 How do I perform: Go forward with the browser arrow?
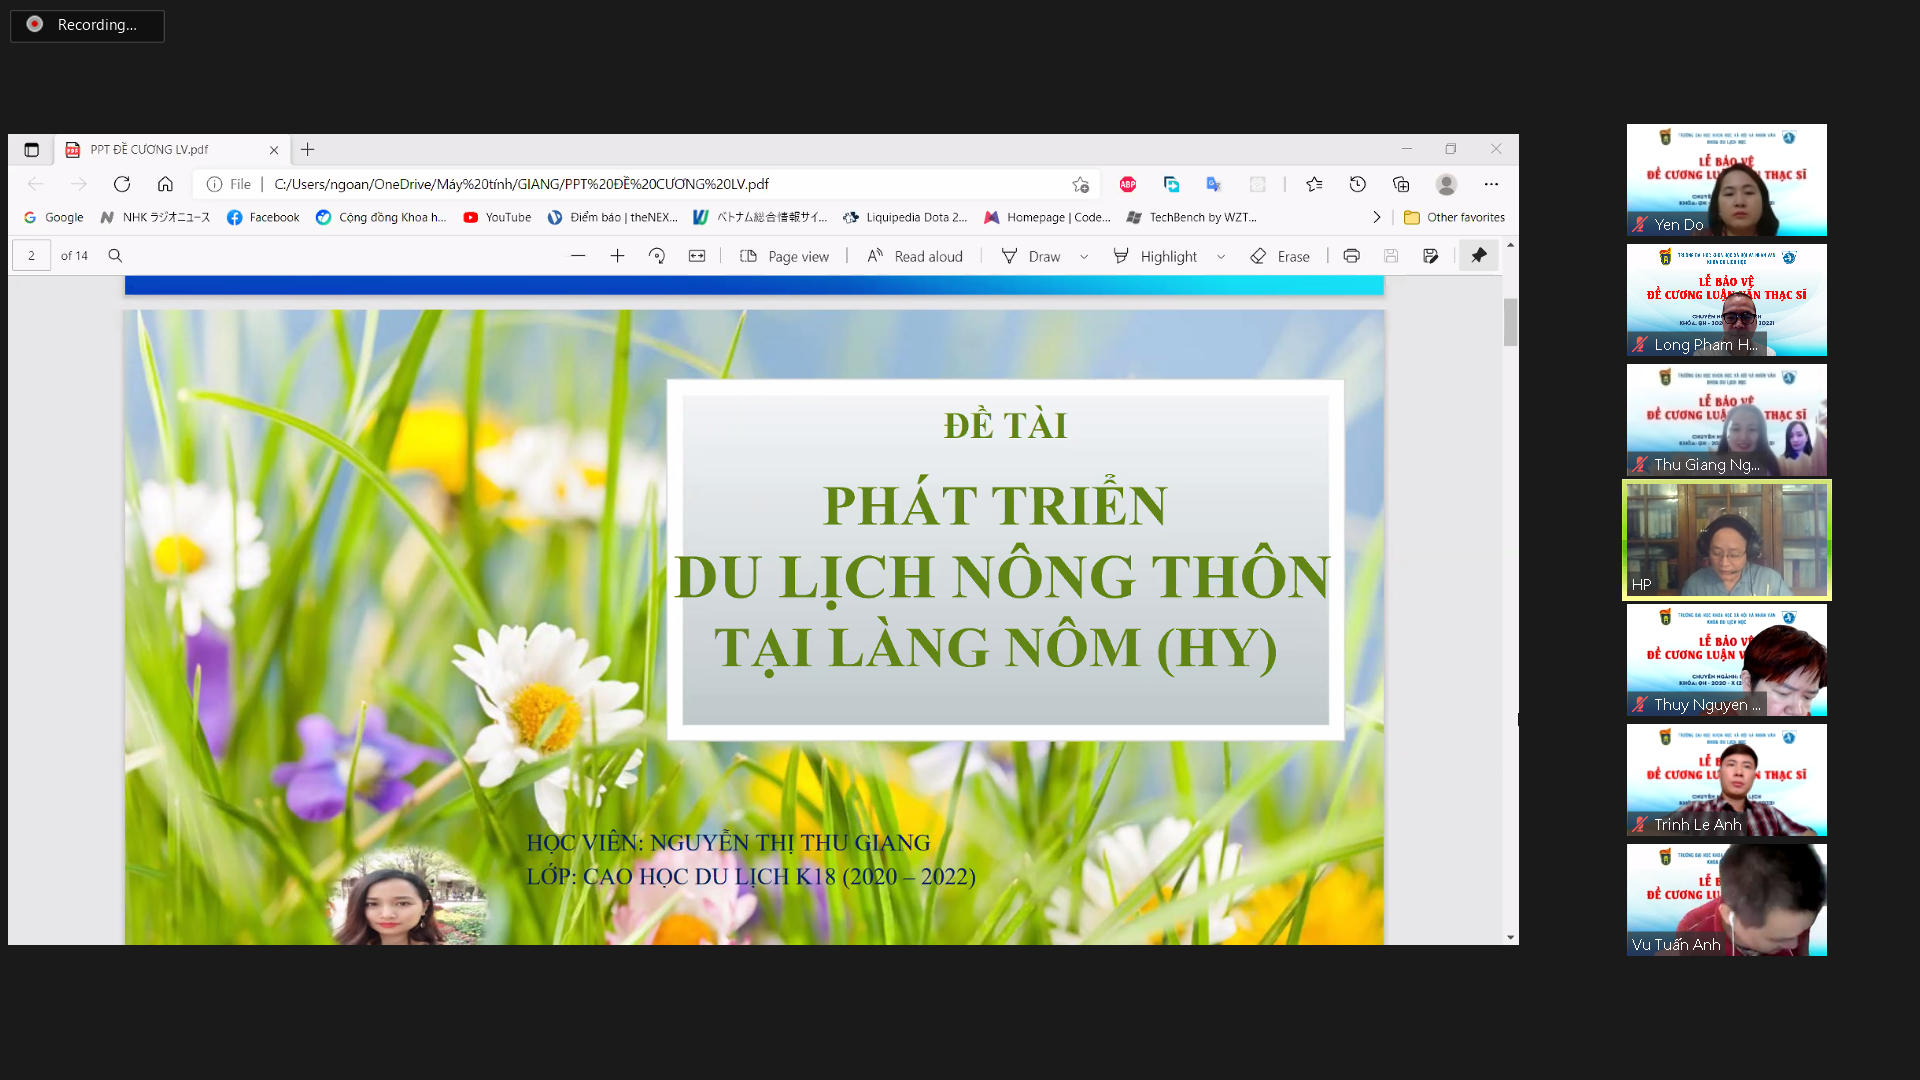[79, 184]
